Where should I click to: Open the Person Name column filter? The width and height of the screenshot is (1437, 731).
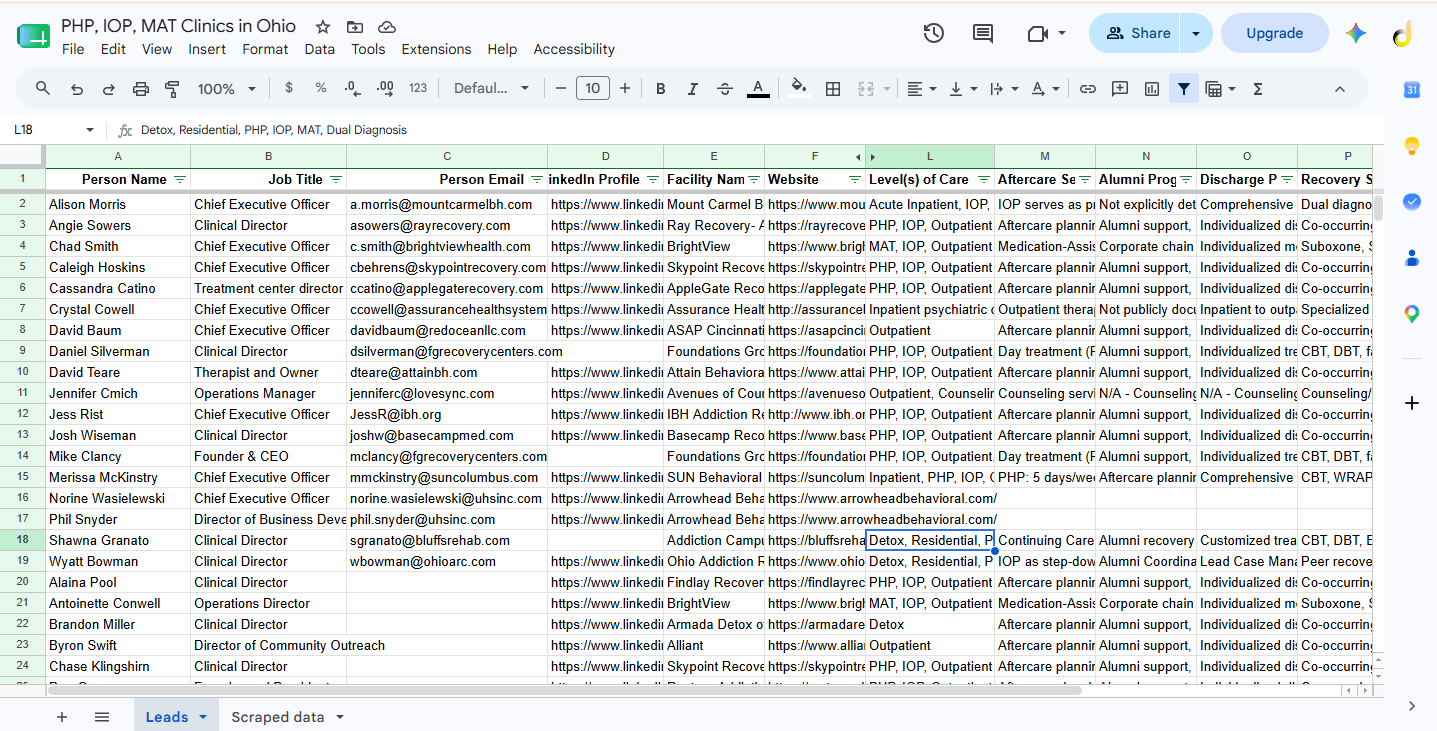[180, 179]
